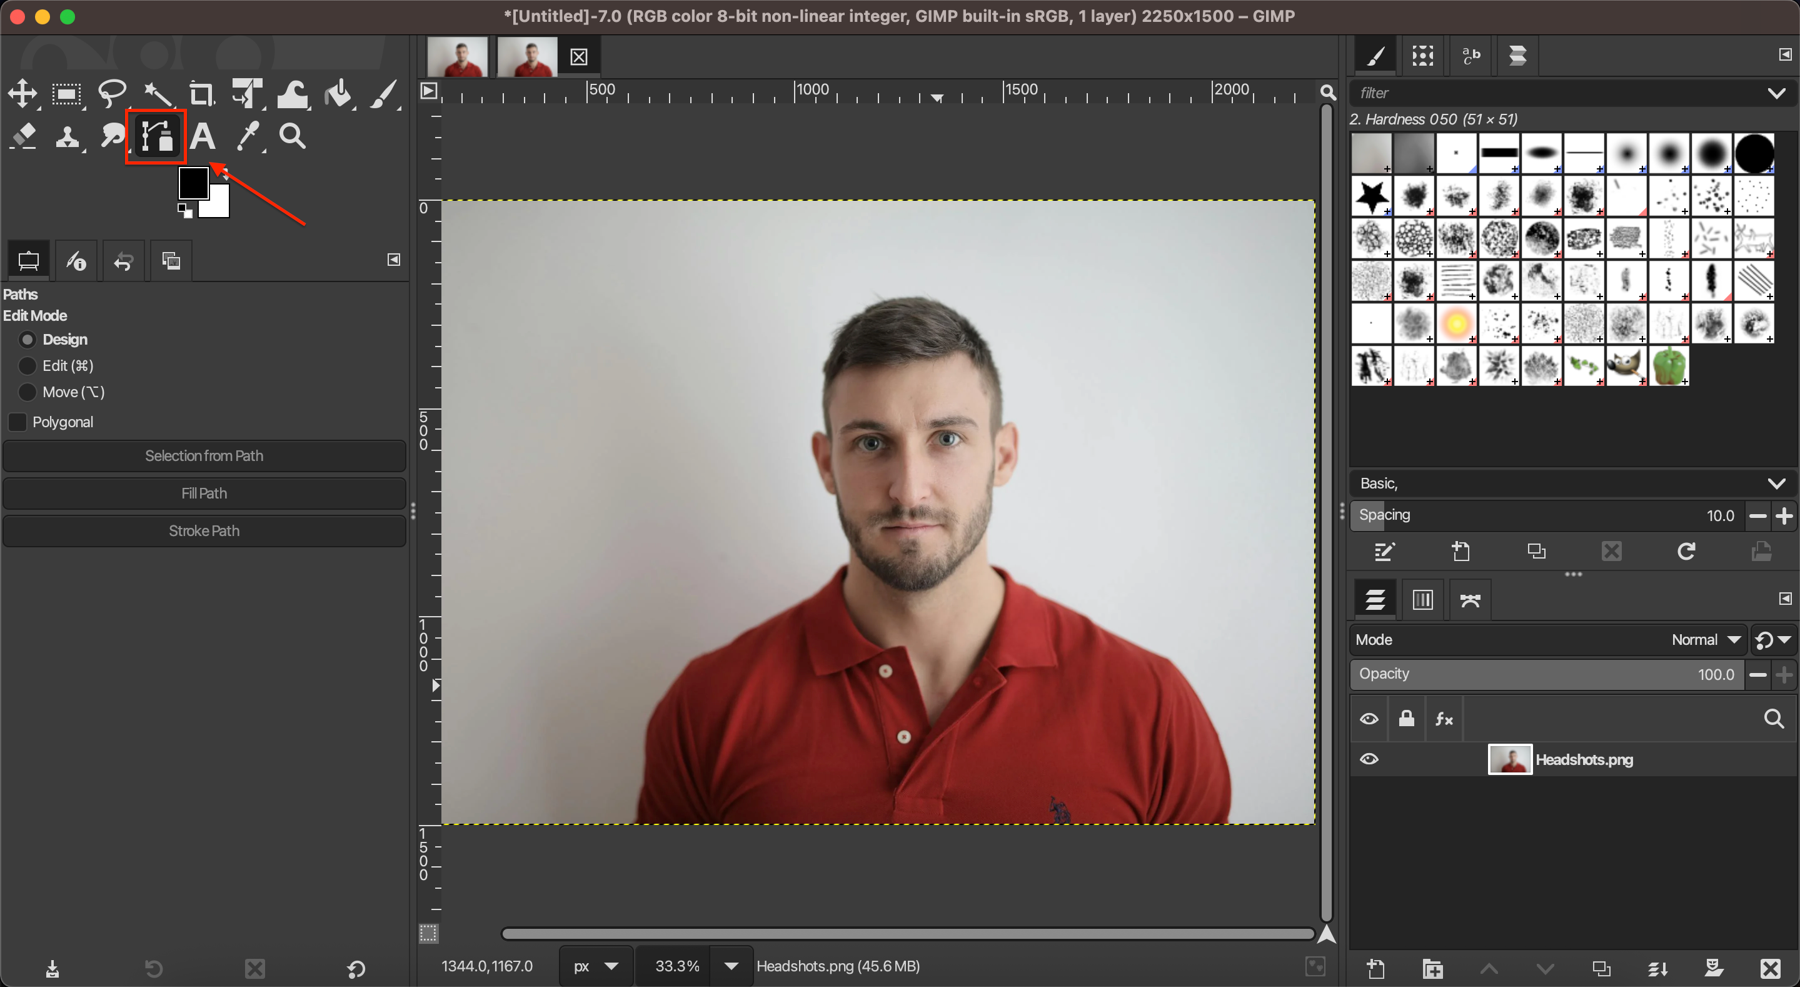Choose the Fuzzy Select magic wand tool
The height and width of the screenshot is (987, 1800).
point(157,94)
